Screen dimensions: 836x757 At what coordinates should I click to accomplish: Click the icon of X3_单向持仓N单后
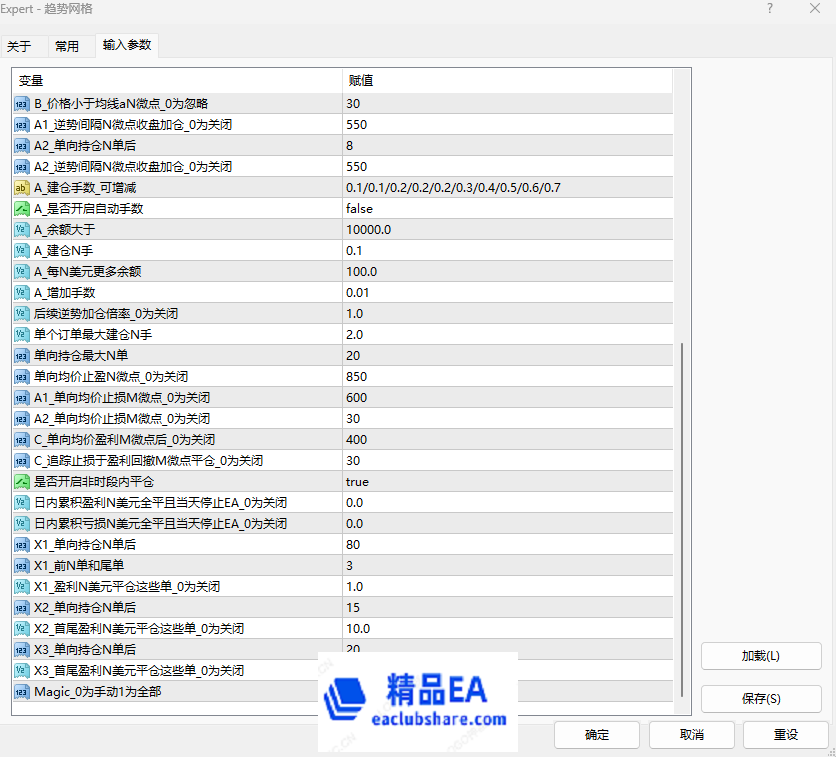click(x=22, y=650)
